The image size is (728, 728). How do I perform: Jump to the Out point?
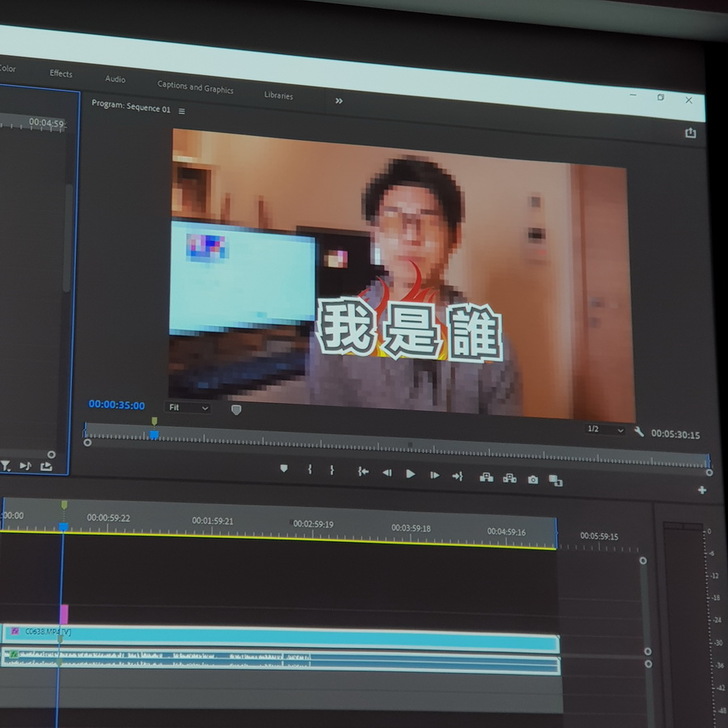tap(457, 476)
